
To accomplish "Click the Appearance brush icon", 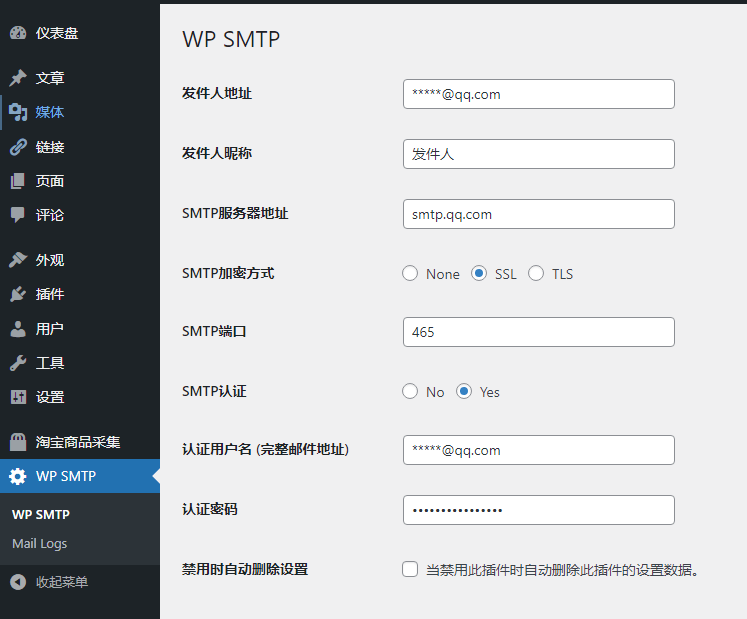I will pos(18,260).
